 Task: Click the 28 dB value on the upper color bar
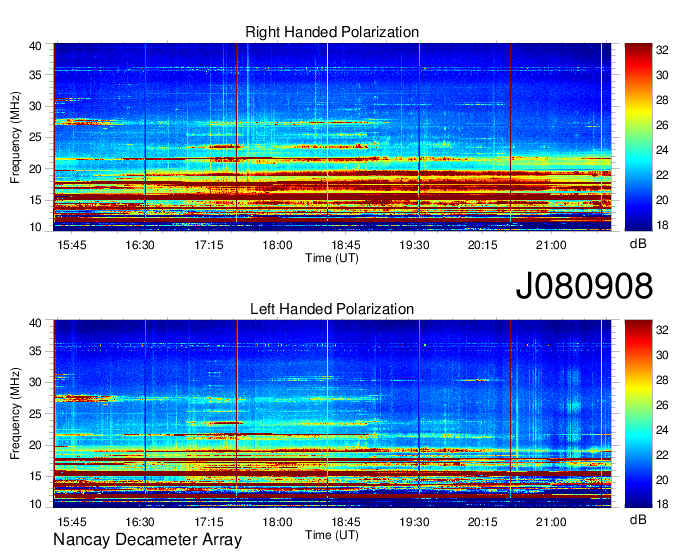(662, 100)
